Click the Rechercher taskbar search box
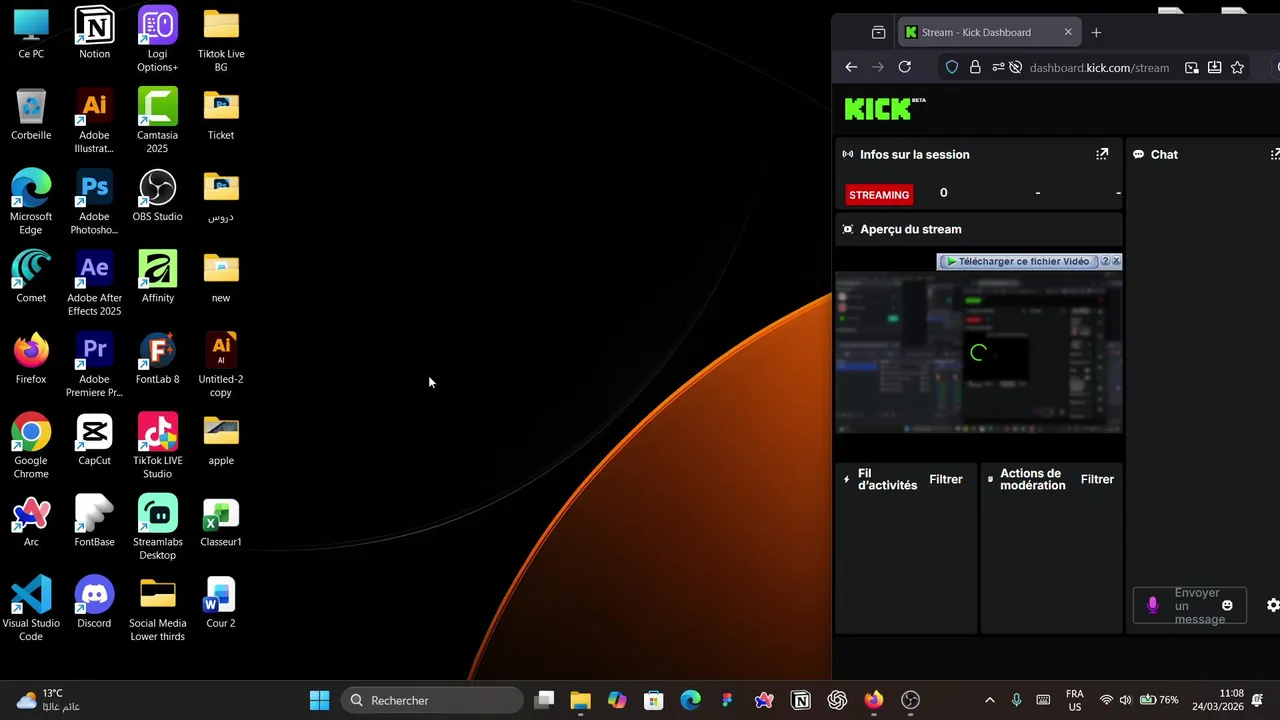1280x720 pixels. click(432, 700)
